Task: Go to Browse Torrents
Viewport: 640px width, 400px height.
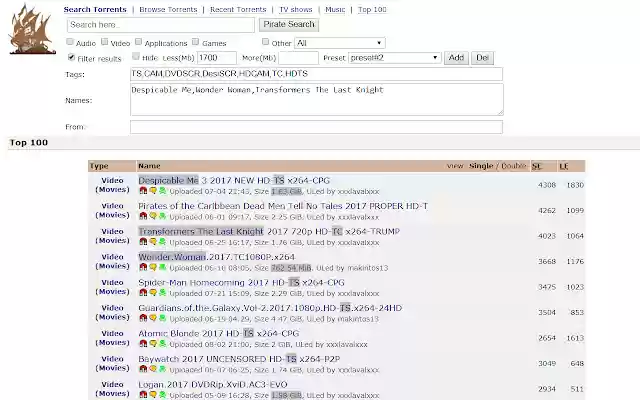Action: pos(168,9)
